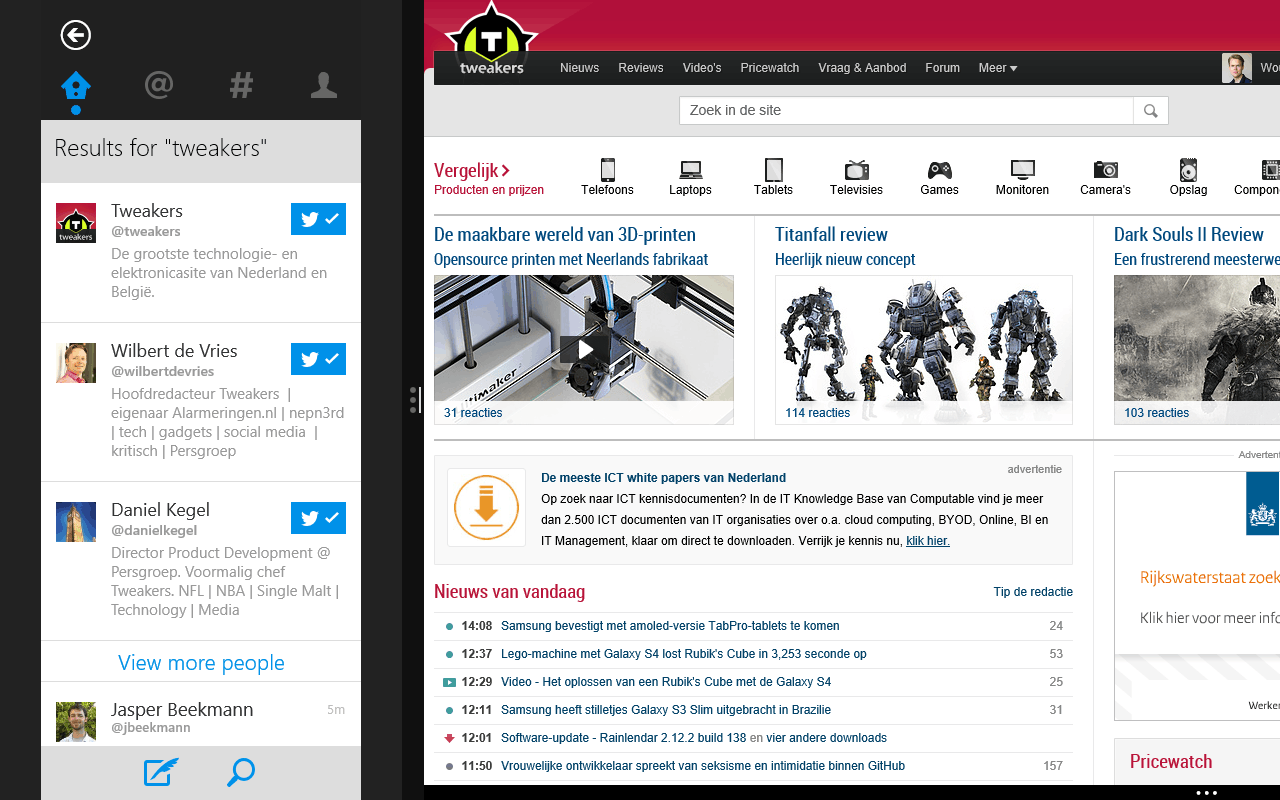Screen dimensions: 1280x800
Task: Open the Reviews menu item
Action: pyautogui.click(x=641, y=68)
